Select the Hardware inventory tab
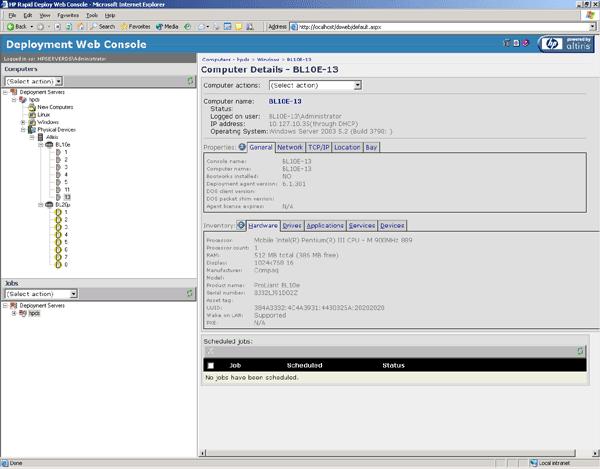 click(263, 226)
